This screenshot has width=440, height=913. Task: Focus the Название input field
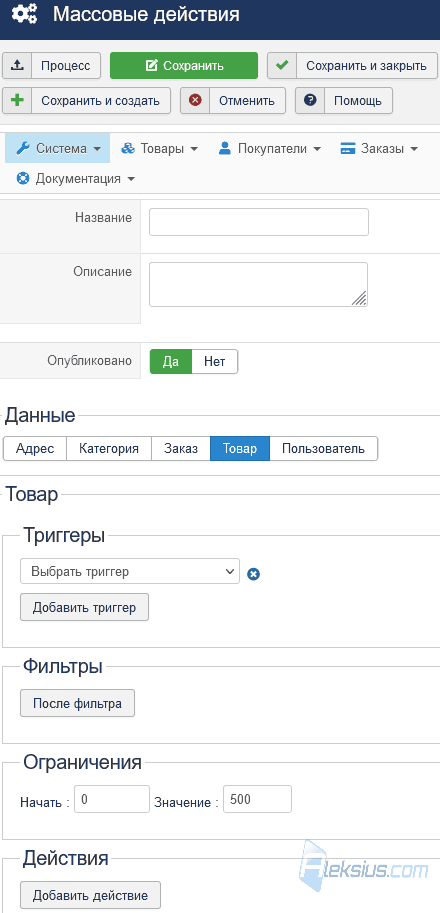259,222
